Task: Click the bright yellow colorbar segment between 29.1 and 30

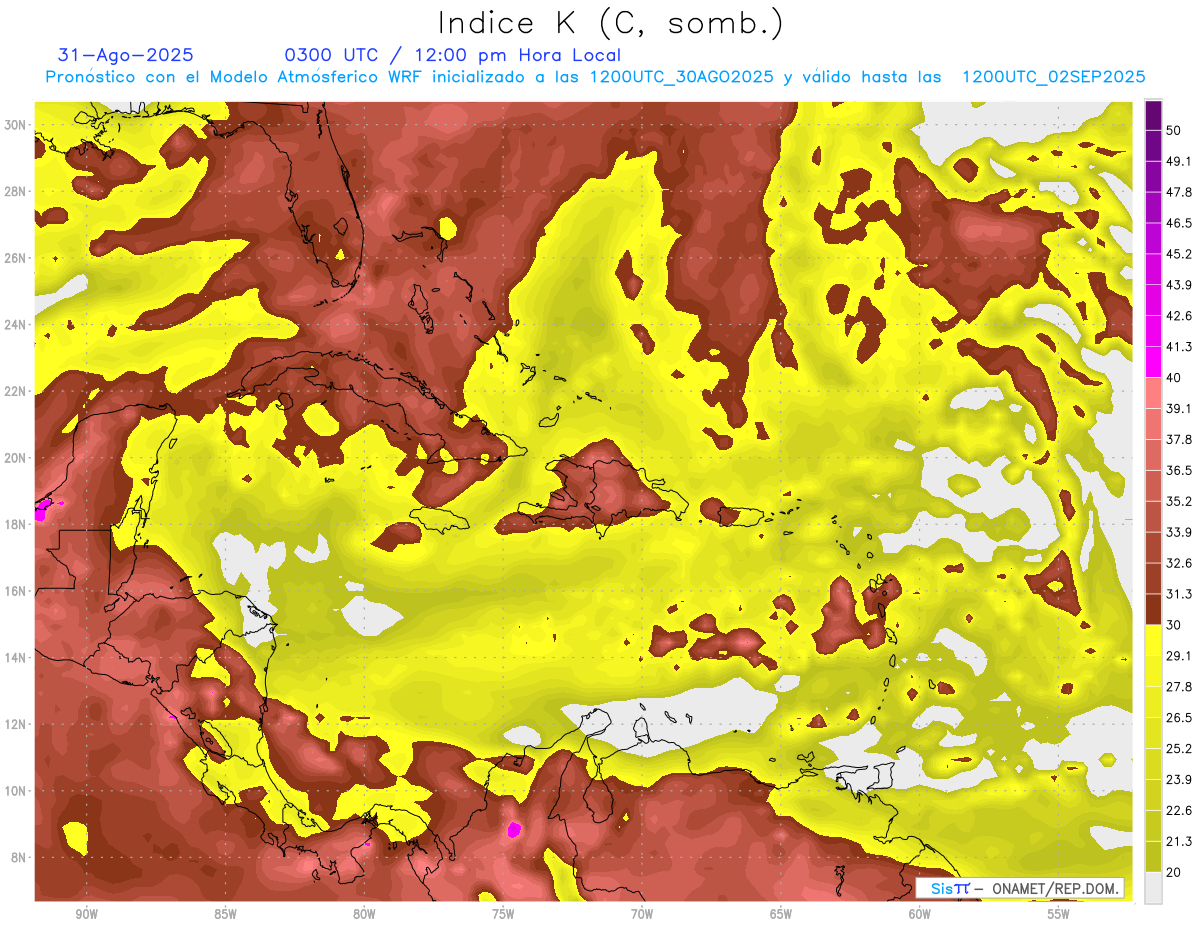Action: click(1153, 640)
